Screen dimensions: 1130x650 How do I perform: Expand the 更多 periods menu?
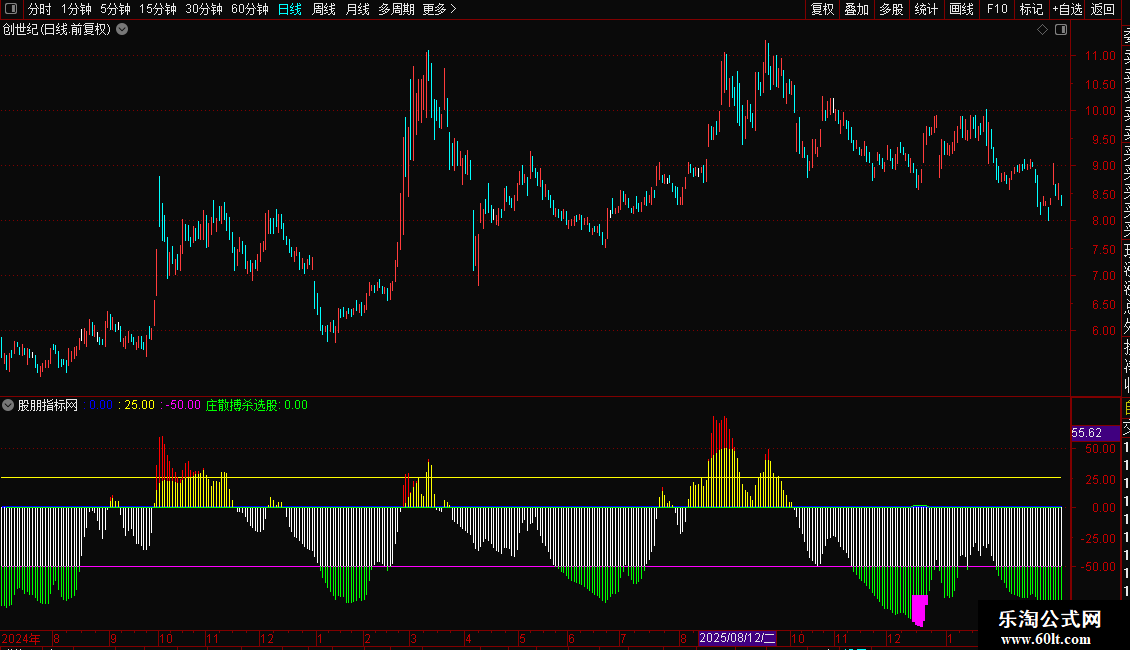(440, 9)
